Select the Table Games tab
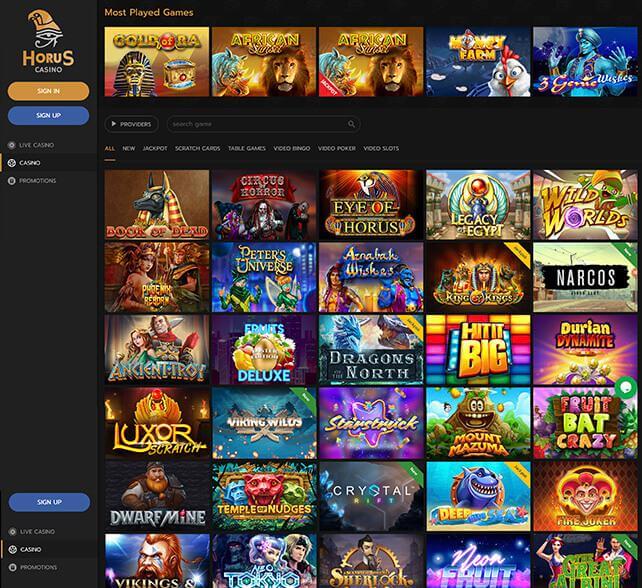642x588 pixels. pos(247,148)
